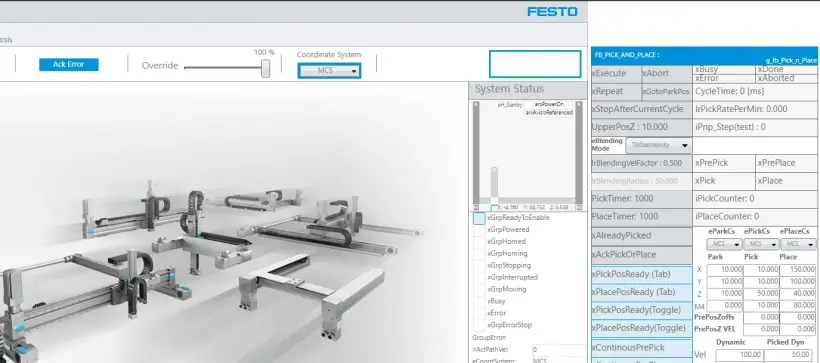The height and width of the screenshot is (363, 820).
Task: Toggle the xGrpHoming checkbox
Action: [x=479, y=254]
